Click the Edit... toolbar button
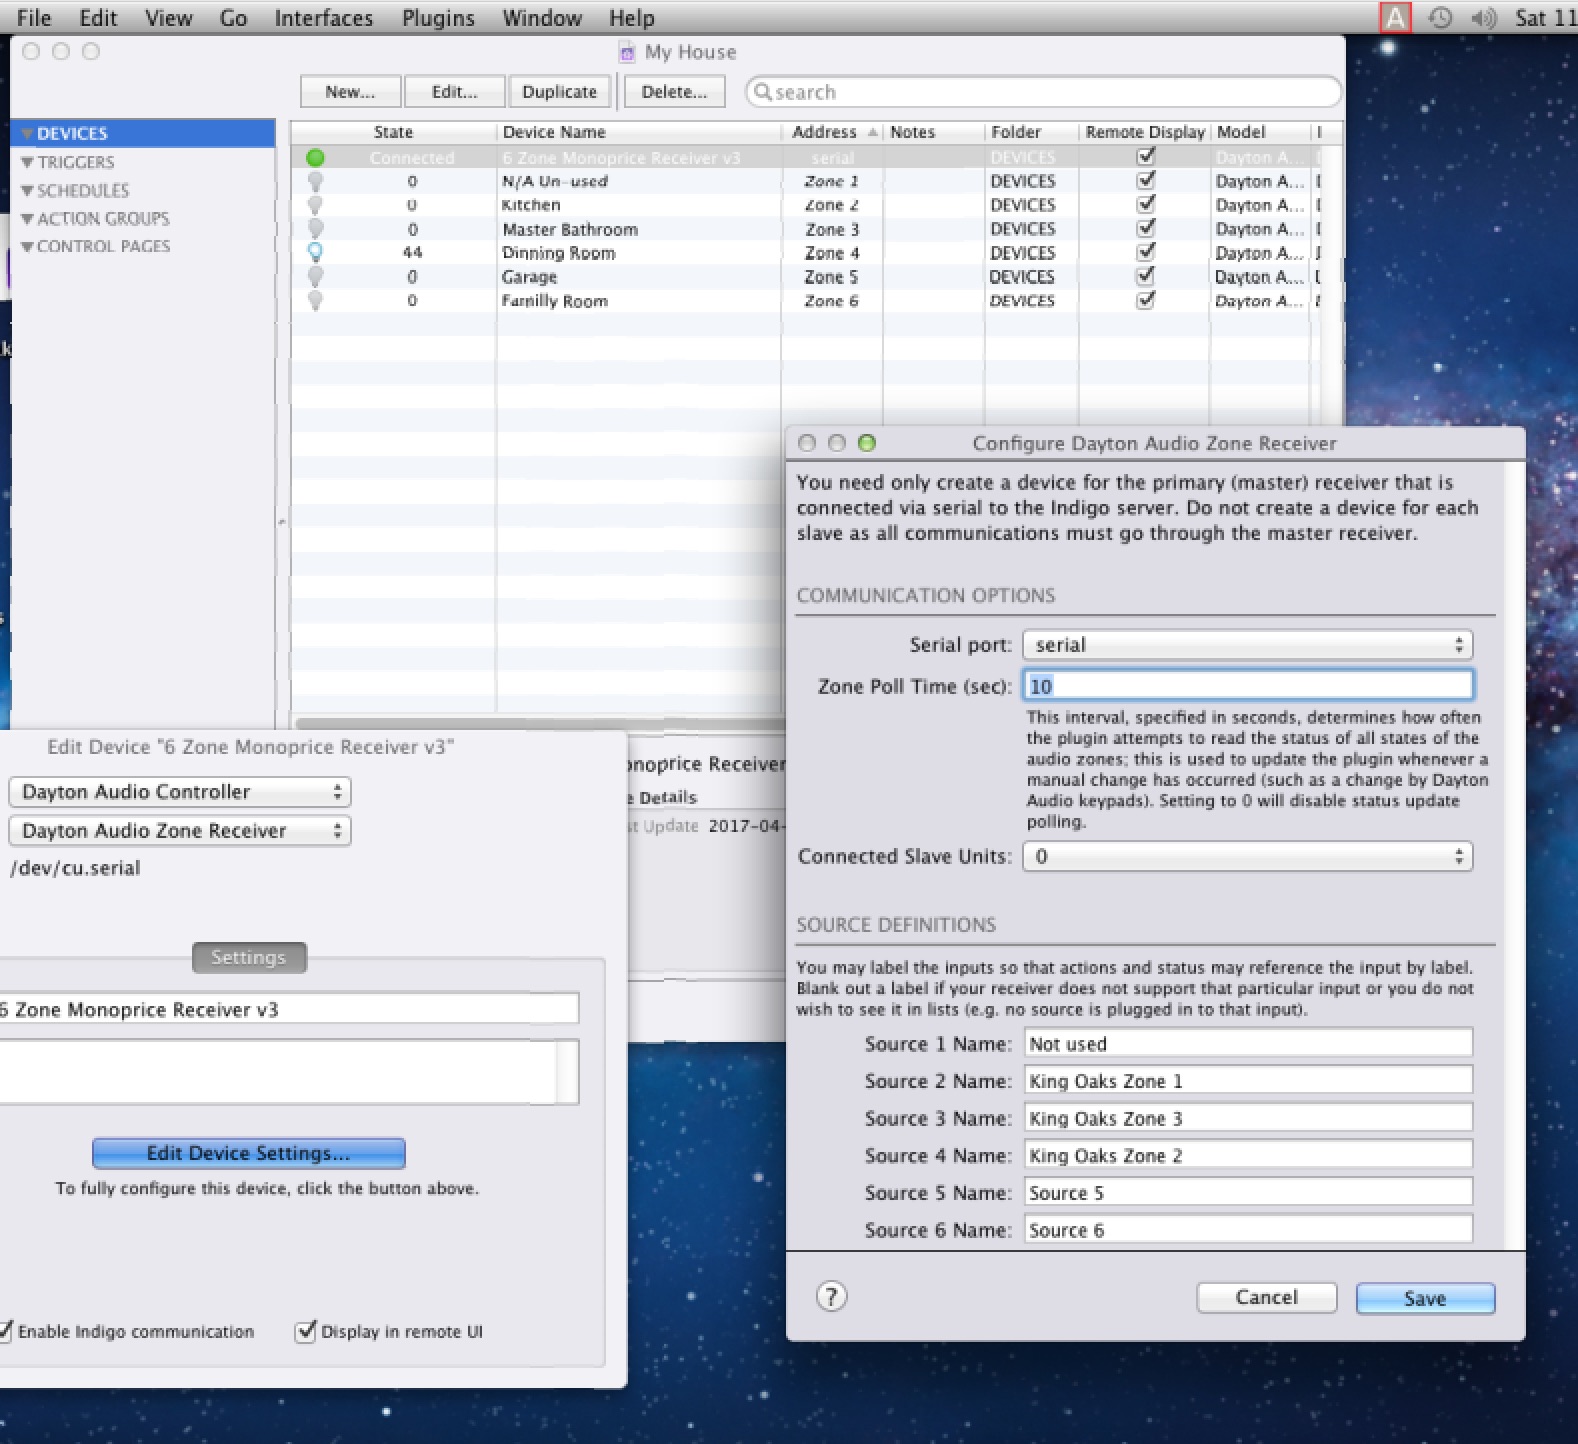Image resolution: width=1578 pixels, height=1444 pixels. point(454,92)
